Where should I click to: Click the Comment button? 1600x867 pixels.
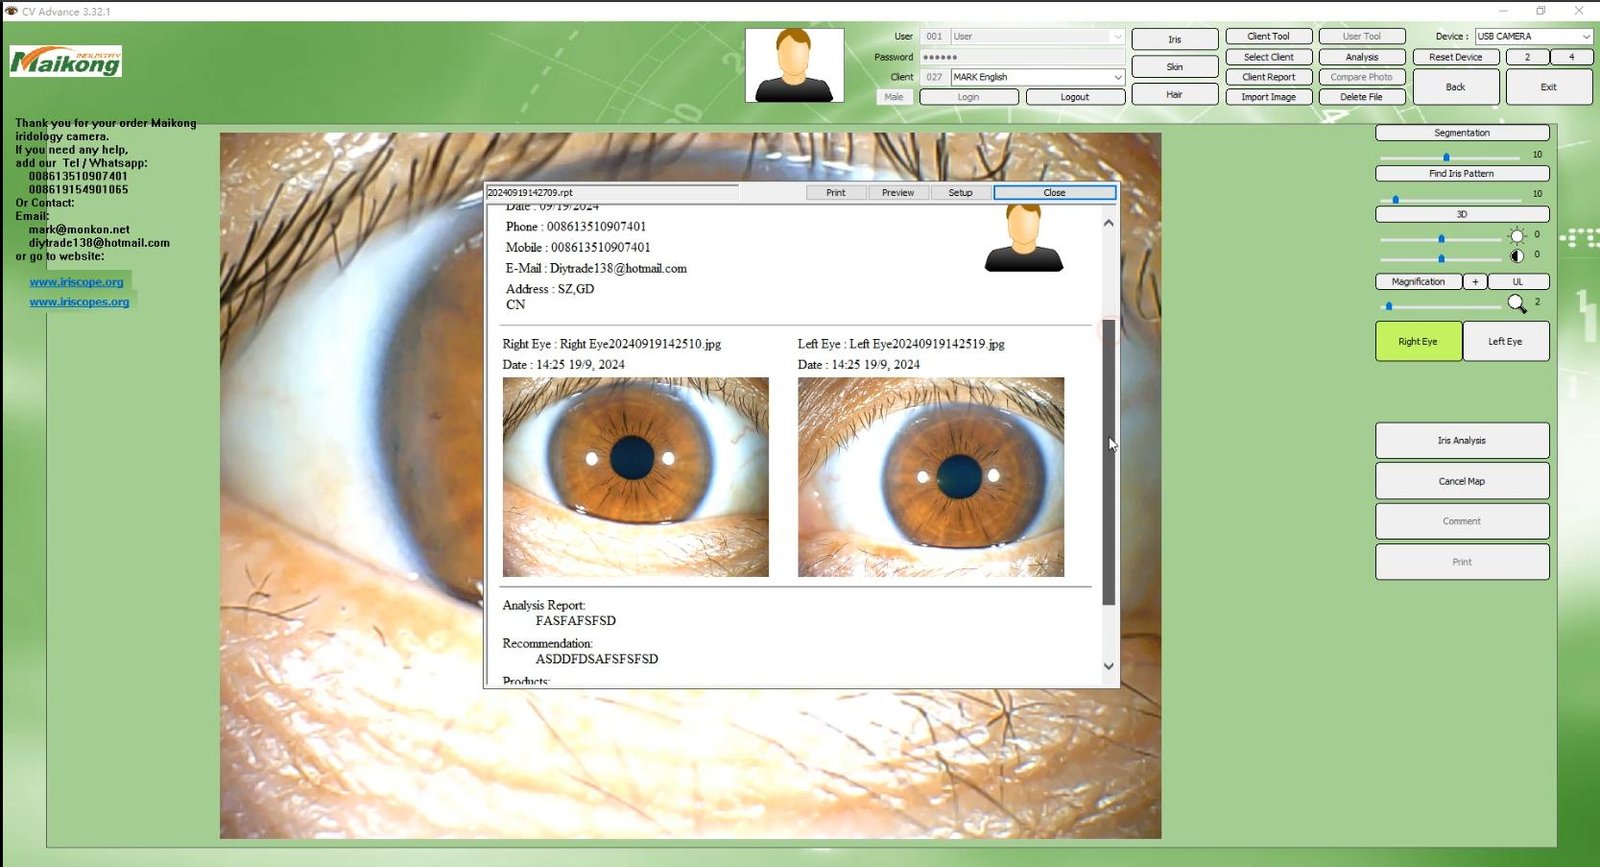click(1462, 521)
